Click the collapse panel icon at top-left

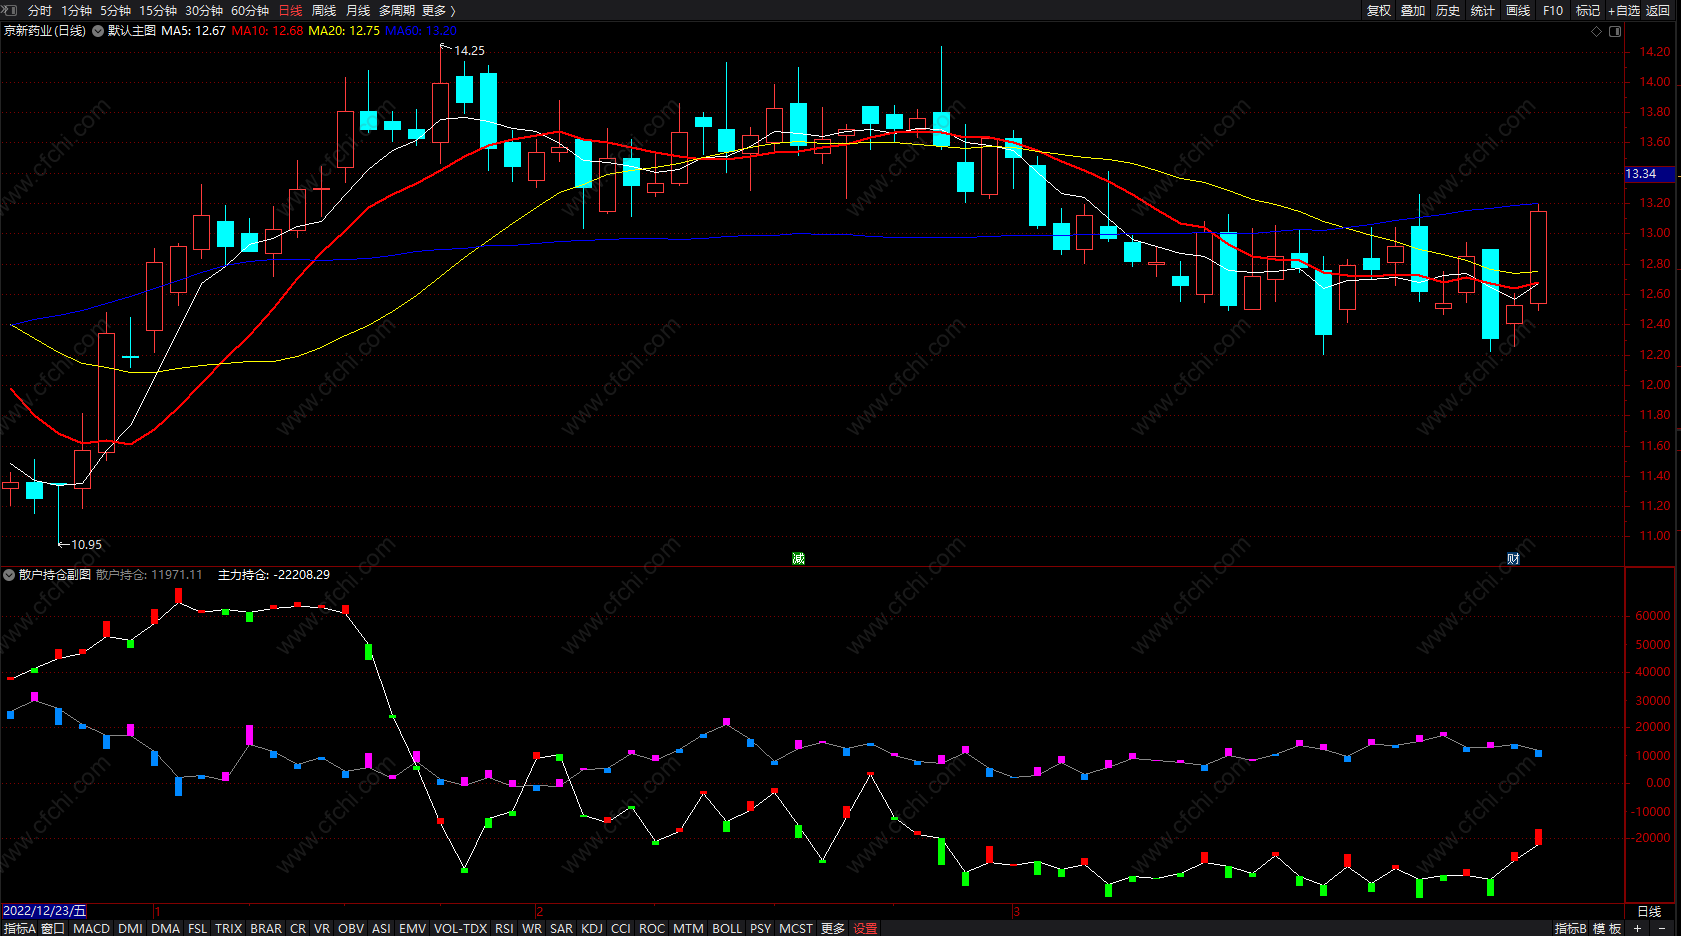click(x=10, y=10)
